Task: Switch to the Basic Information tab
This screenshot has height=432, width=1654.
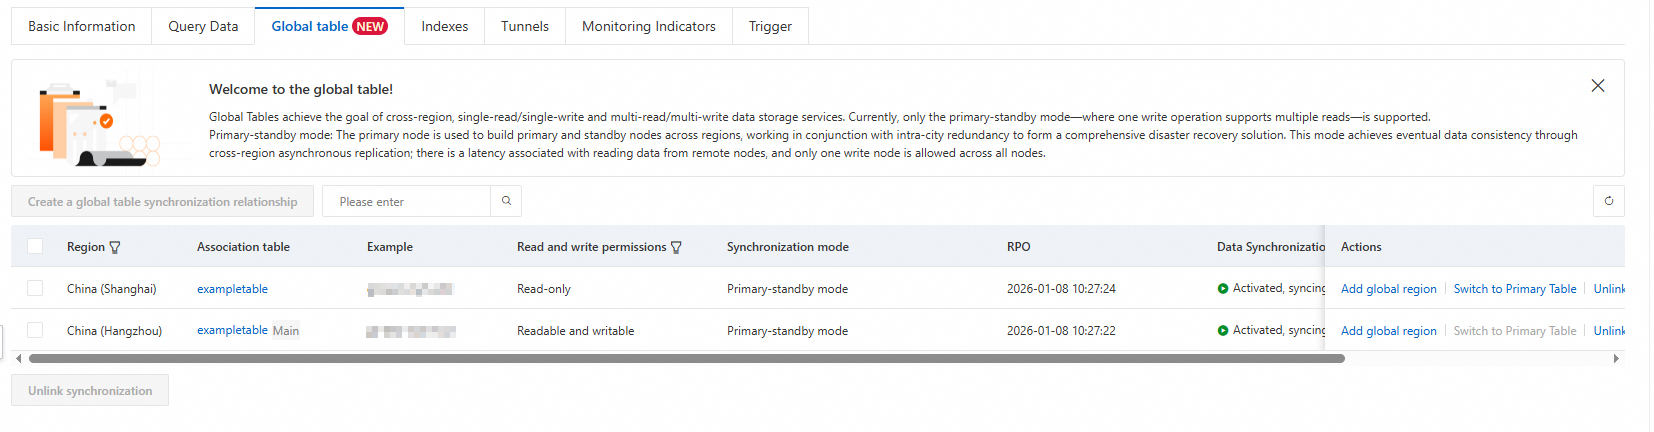Action: coord(81,26)
